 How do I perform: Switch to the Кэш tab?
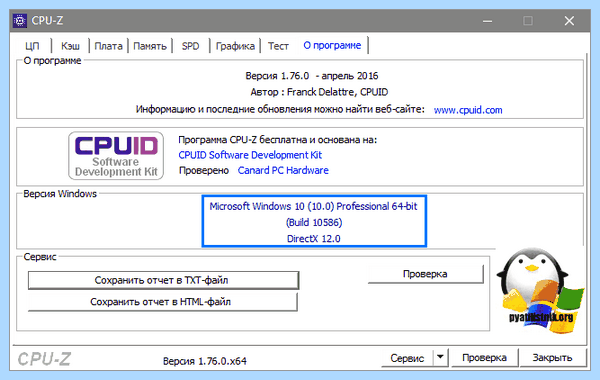(x=70, y=46)
